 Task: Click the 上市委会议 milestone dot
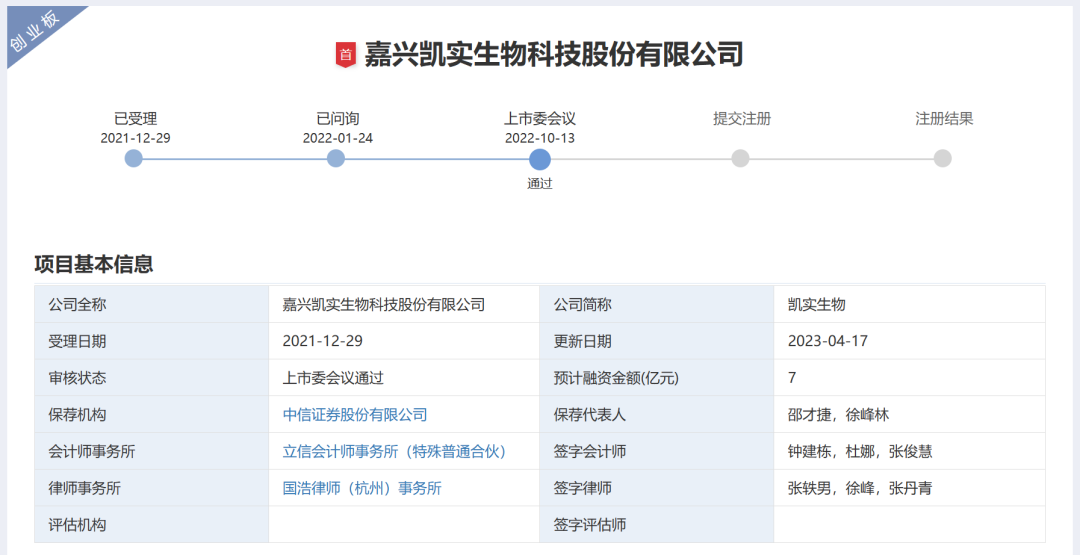(x=540, y=159)
